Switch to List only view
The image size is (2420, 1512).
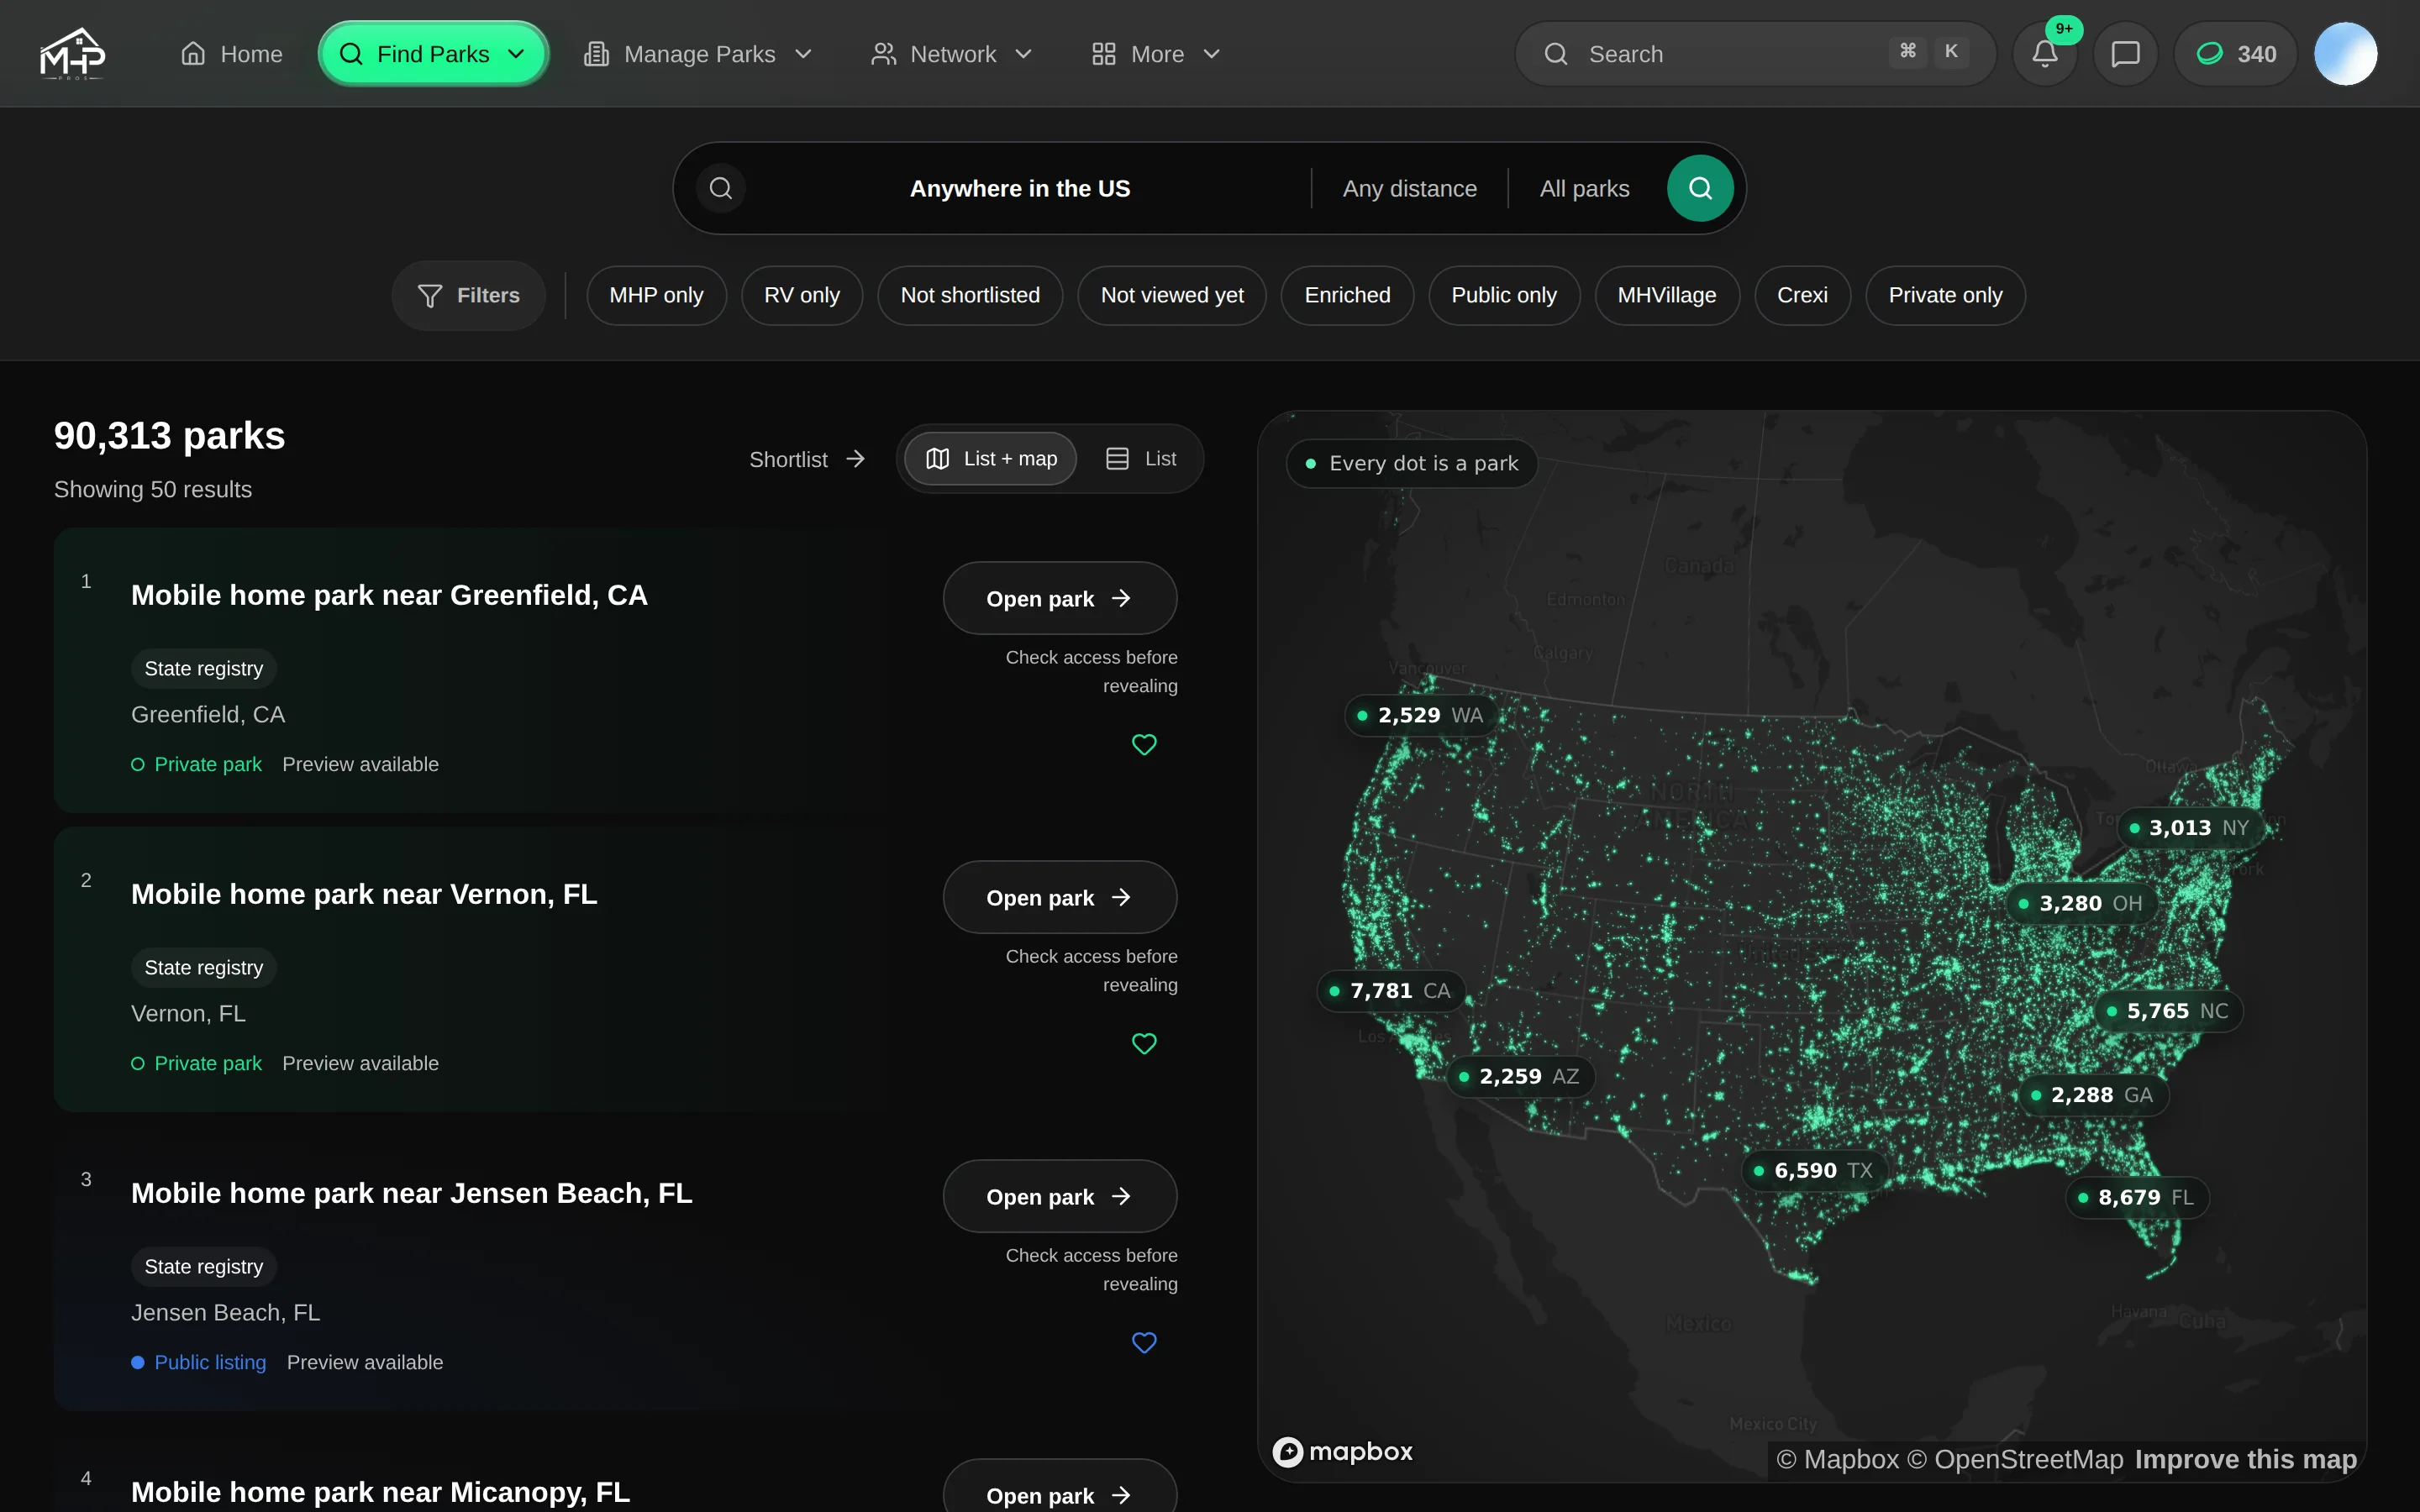coord(1141,458)
